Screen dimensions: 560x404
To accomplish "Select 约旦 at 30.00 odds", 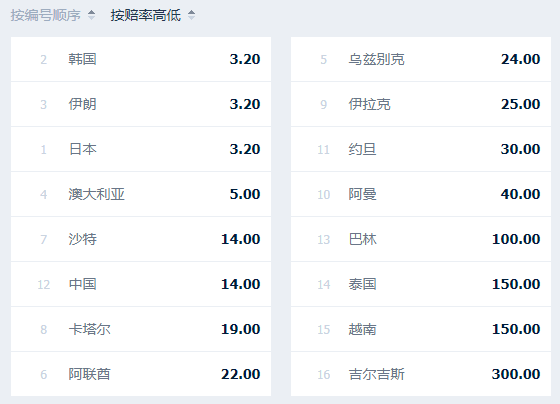I will pos(421,149).
